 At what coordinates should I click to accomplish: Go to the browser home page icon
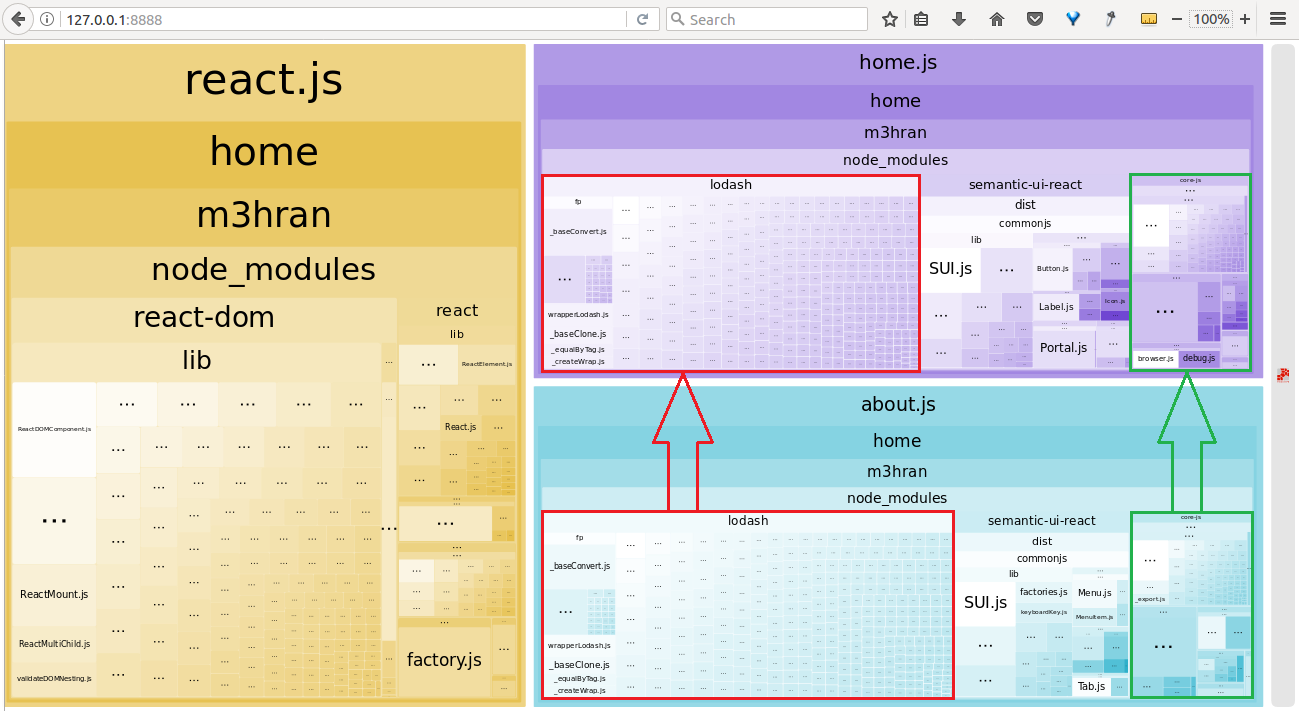997,19
